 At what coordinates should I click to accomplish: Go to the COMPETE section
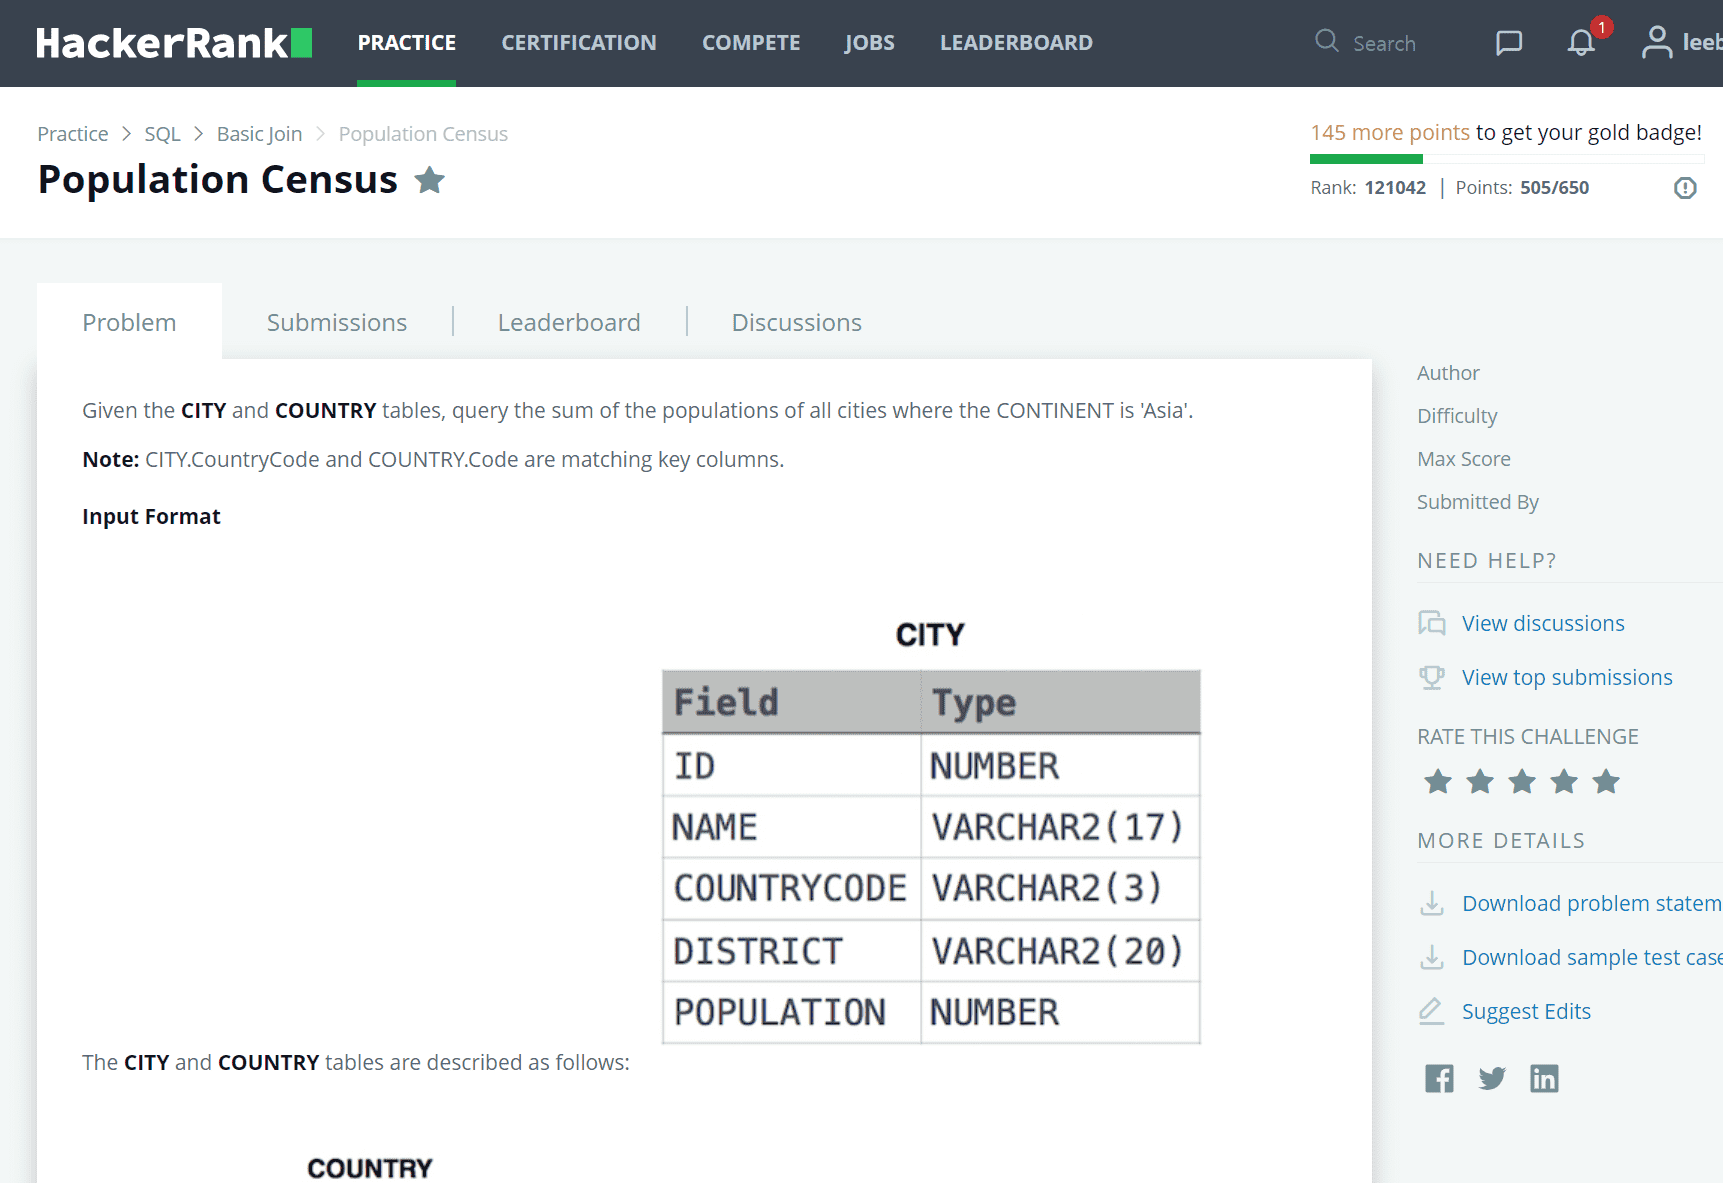(x=751, y=43)
